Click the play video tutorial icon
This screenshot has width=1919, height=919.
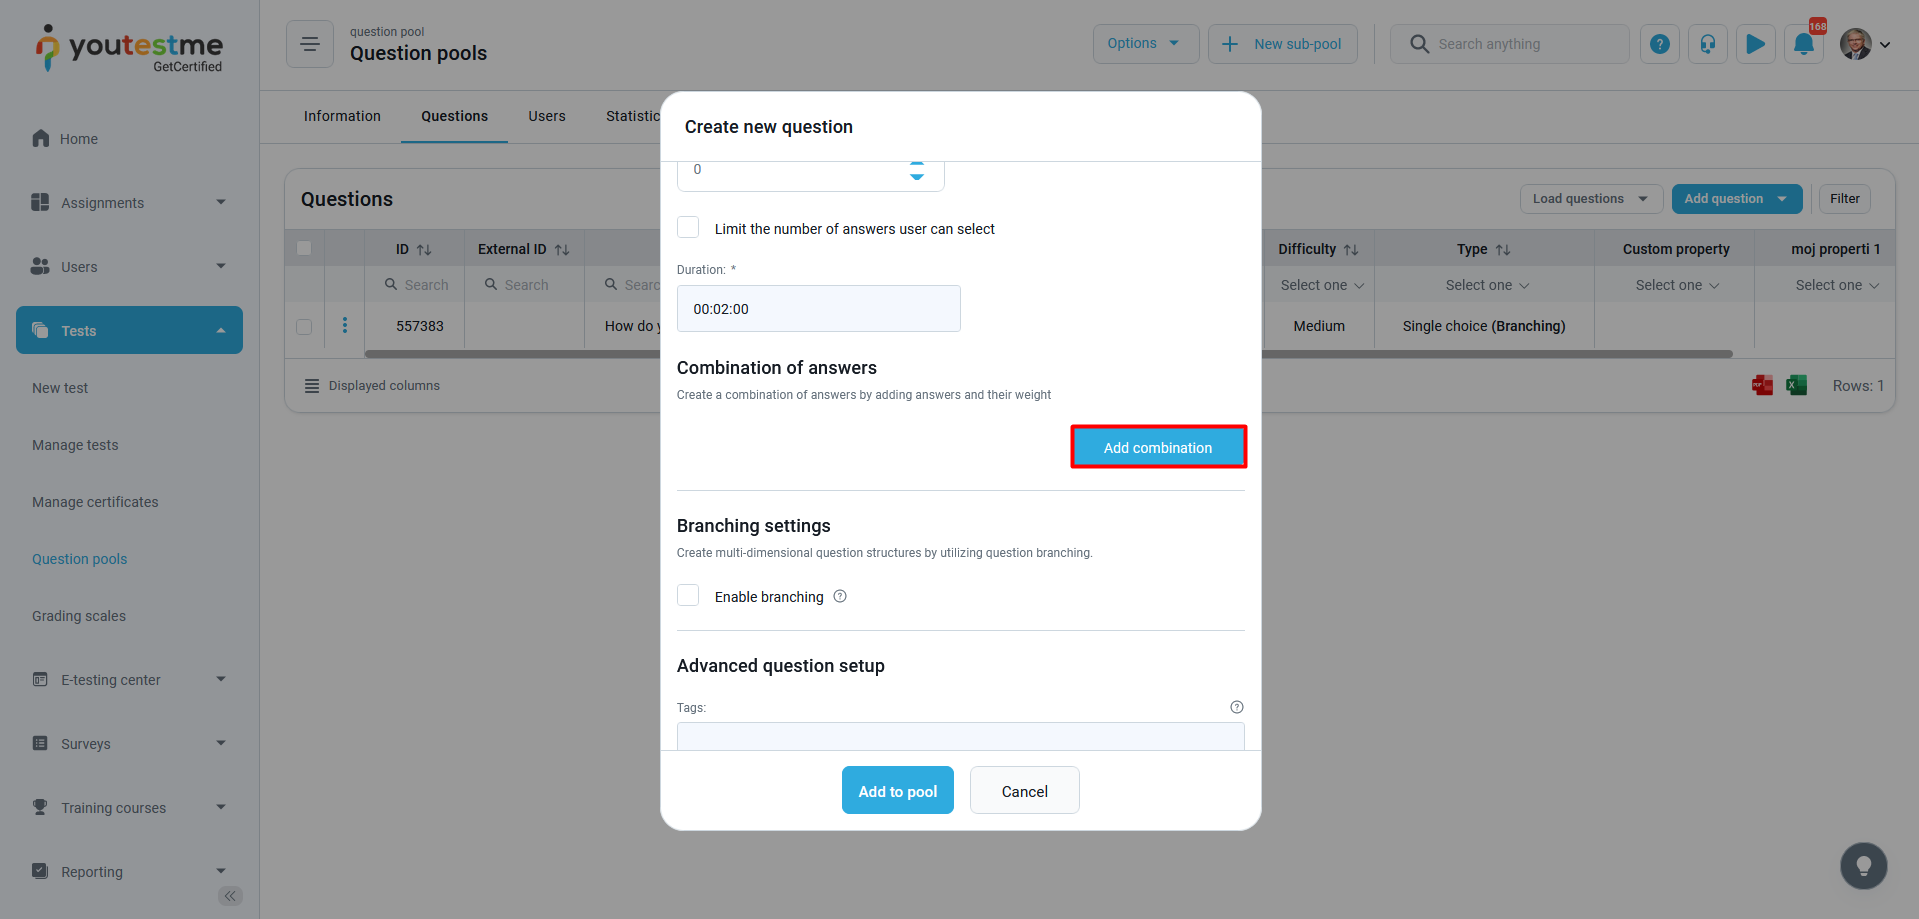[x=1755, y=44]
